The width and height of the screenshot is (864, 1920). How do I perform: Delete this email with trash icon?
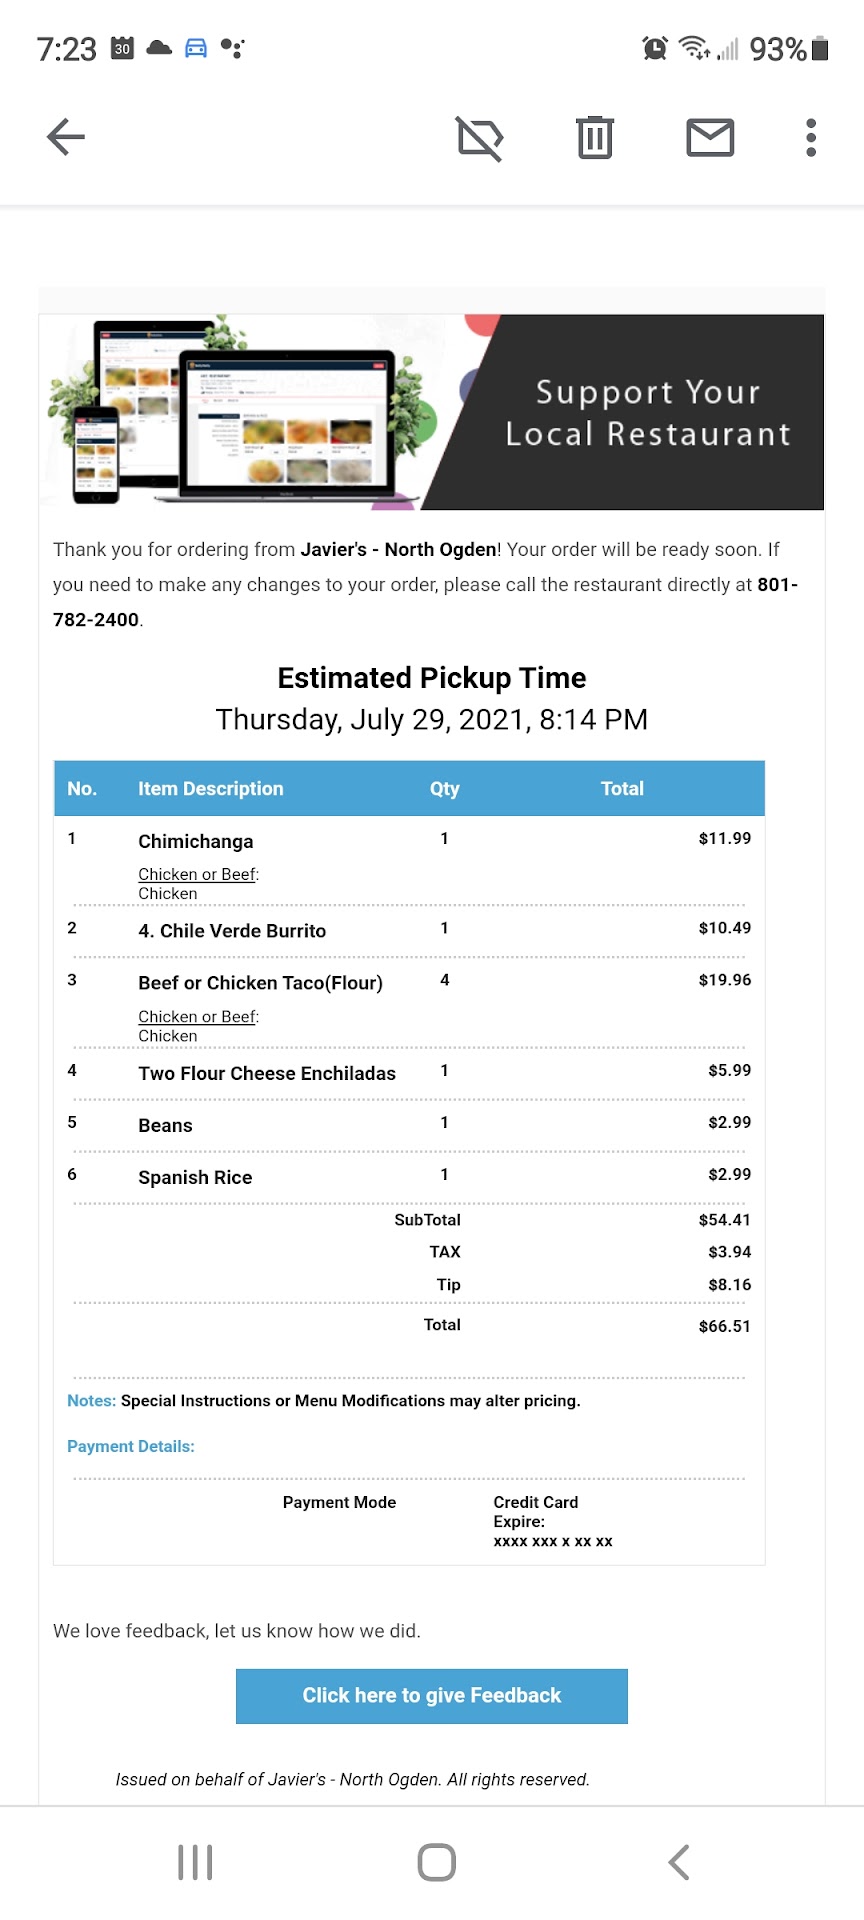[594, 137]
